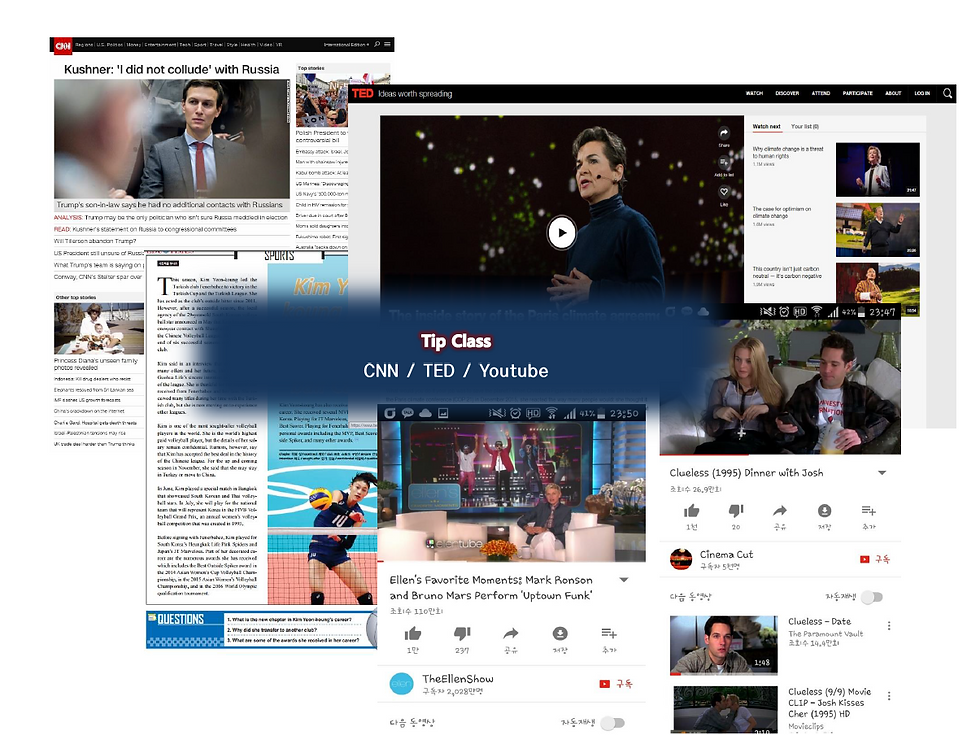The width and height of the screenshot is (980, 735).
Task: Tap Ellen video player frame
Action: pyautogui.click(x=511, y=491)
